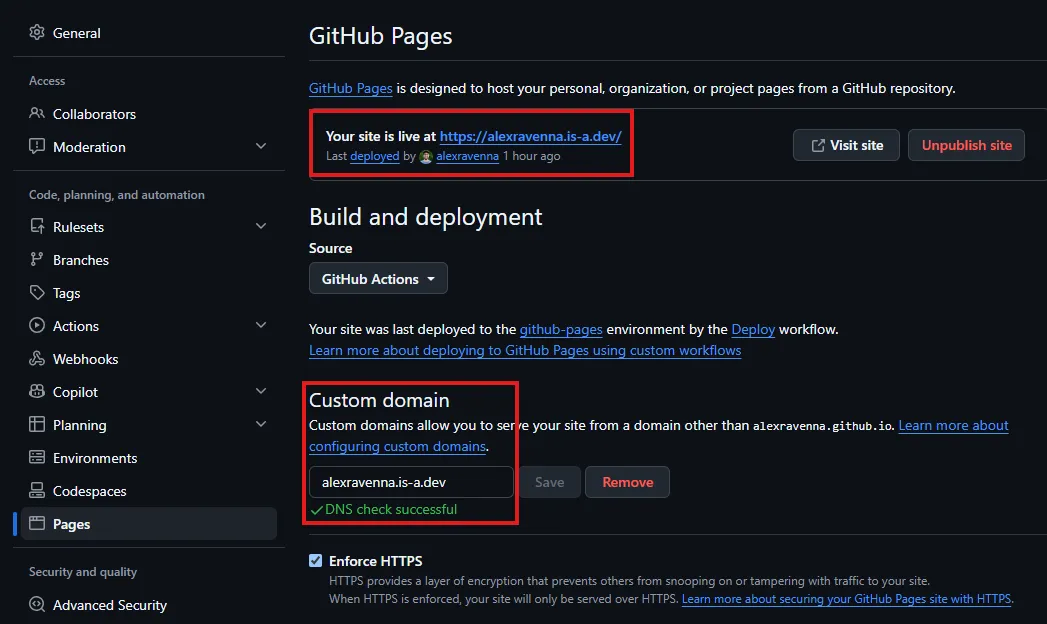Click the 'Security and quality' section label
The image size is (1047, 624).
pos(83,572)
